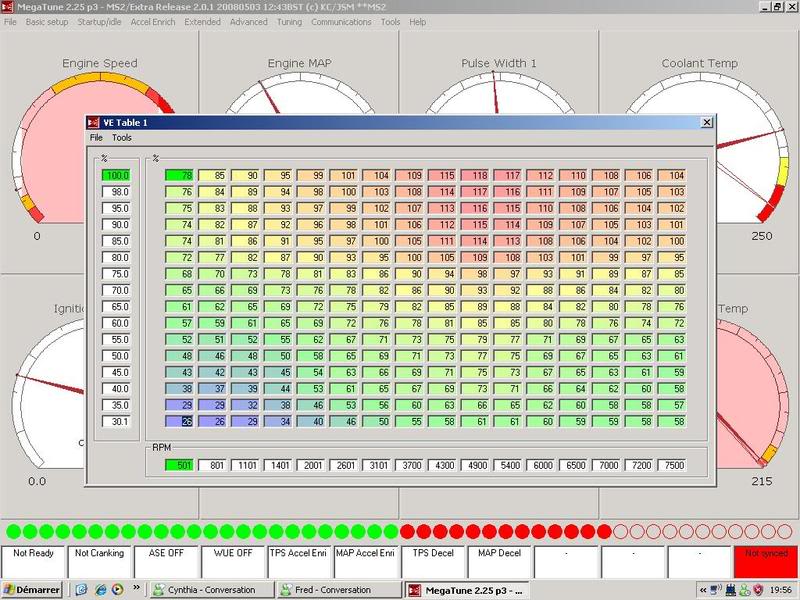Click the Show Desktop quick launch icon

coord(81,590)
